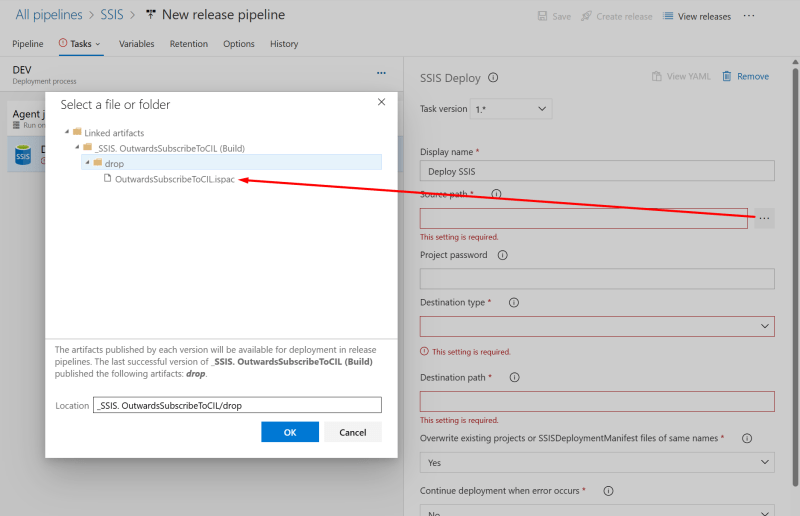Click the Destination type info icon
This screenshot has height=516, width=800.
coord(514,303)
